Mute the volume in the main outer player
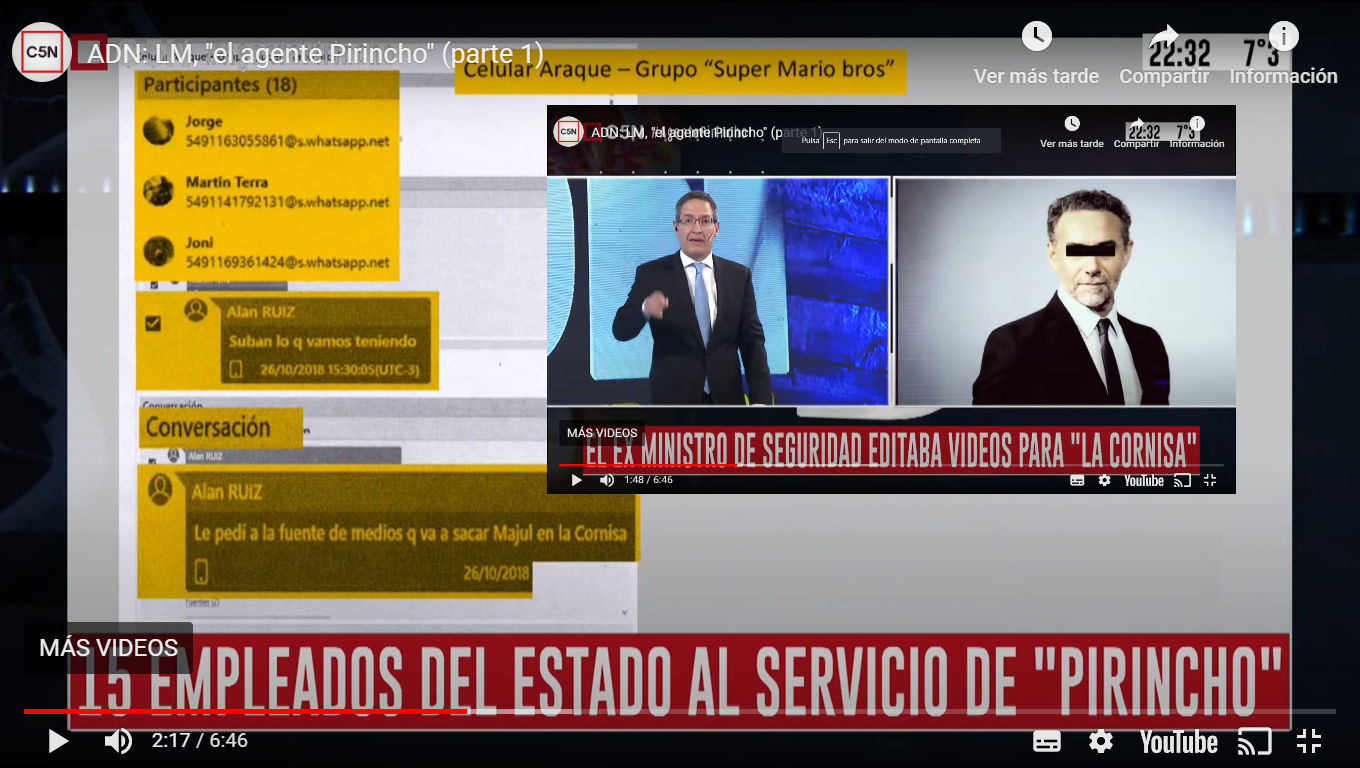 point(118,741)
